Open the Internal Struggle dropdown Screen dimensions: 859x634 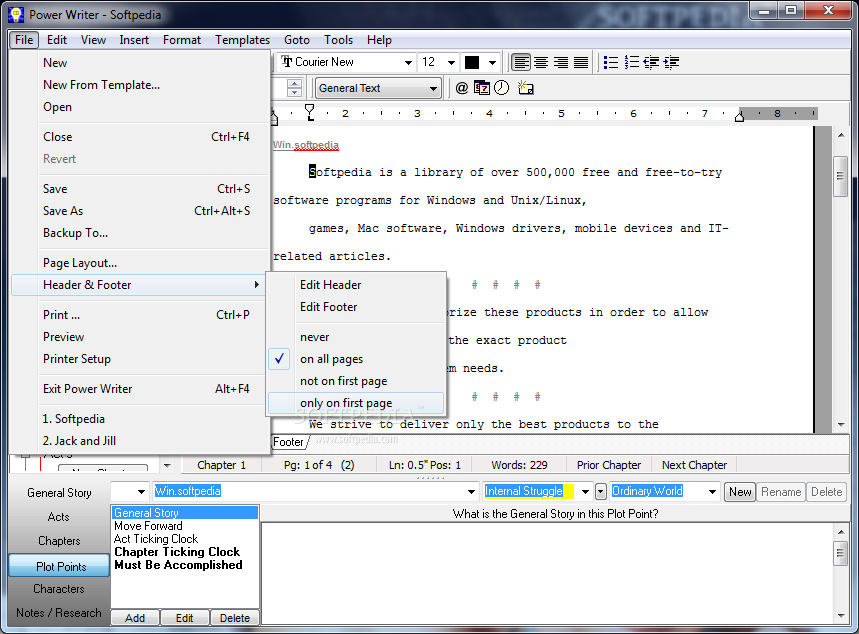click(x=585, y=492)
